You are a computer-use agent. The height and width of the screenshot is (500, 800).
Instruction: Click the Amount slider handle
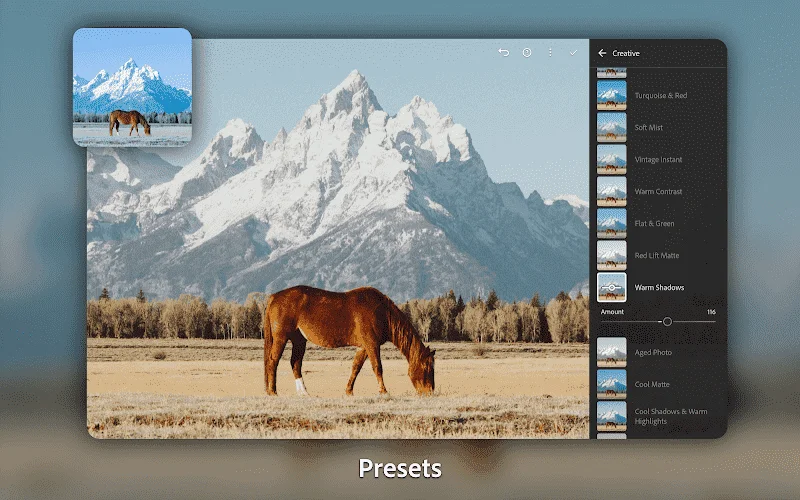click(667, 321)
